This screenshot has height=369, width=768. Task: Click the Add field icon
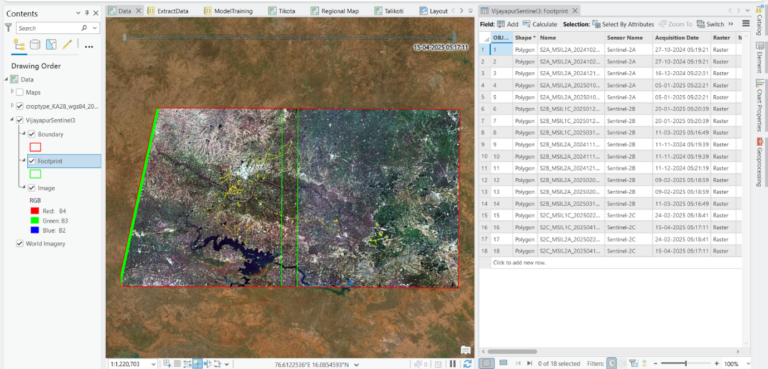coord(501,24)
